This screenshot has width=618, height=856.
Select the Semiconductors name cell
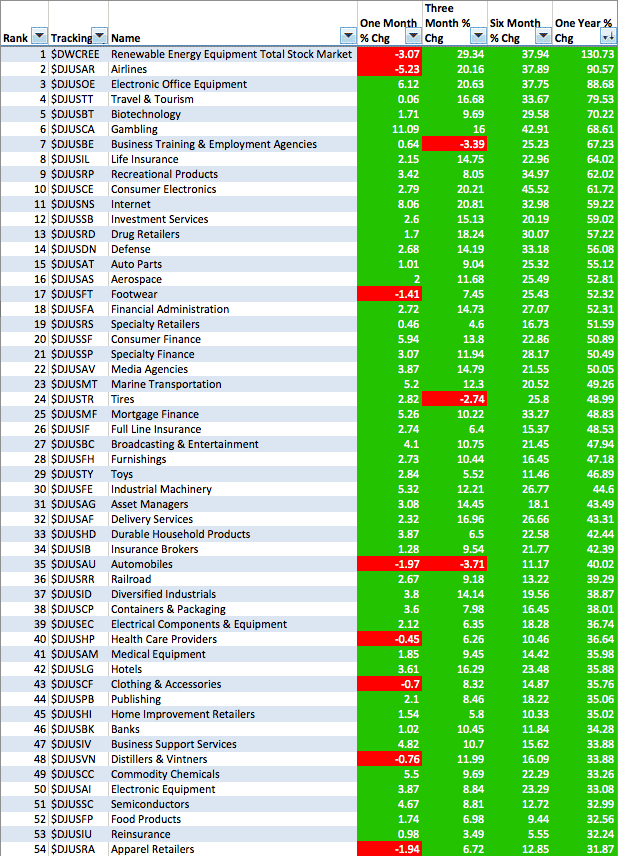[x=233, y=805]
